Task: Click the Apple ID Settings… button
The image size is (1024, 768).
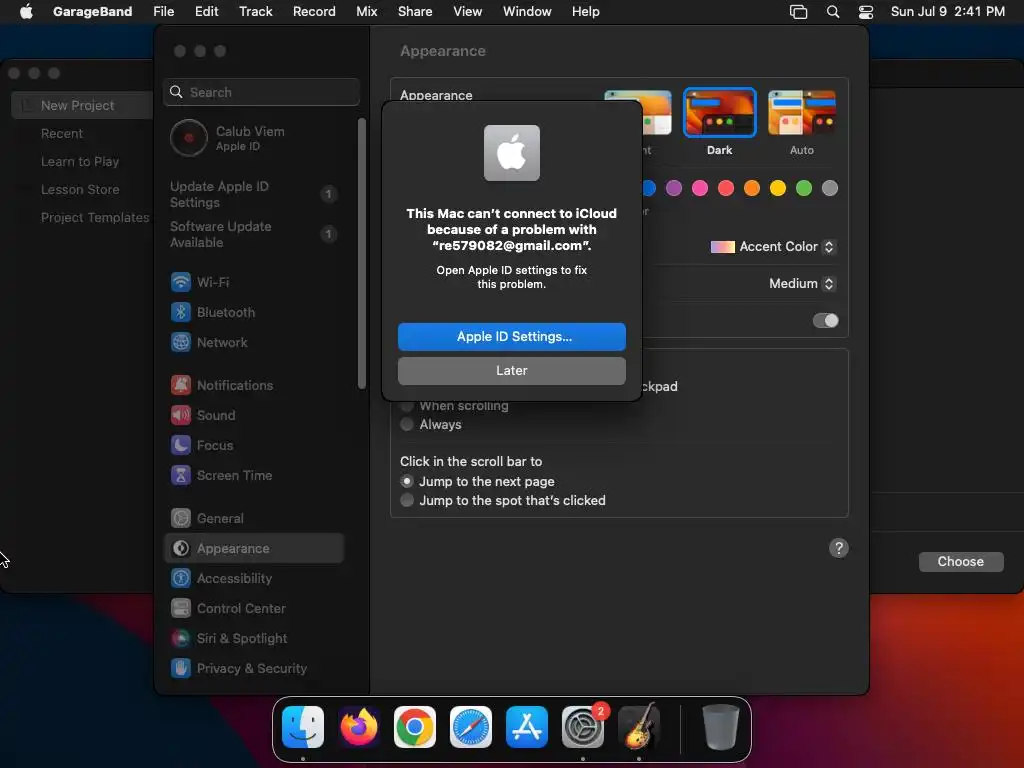Action: (x=511, y=336)
